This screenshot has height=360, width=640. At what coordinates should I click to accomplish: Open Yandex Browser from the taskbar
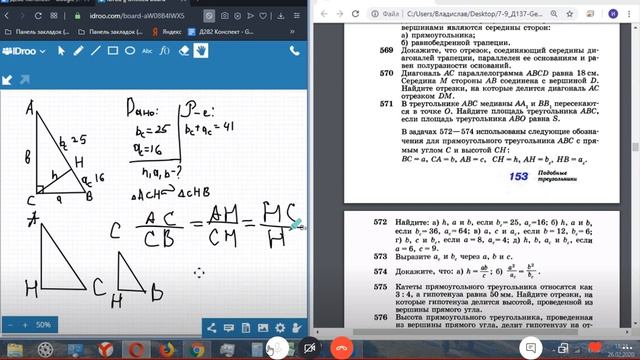point(106,350)
